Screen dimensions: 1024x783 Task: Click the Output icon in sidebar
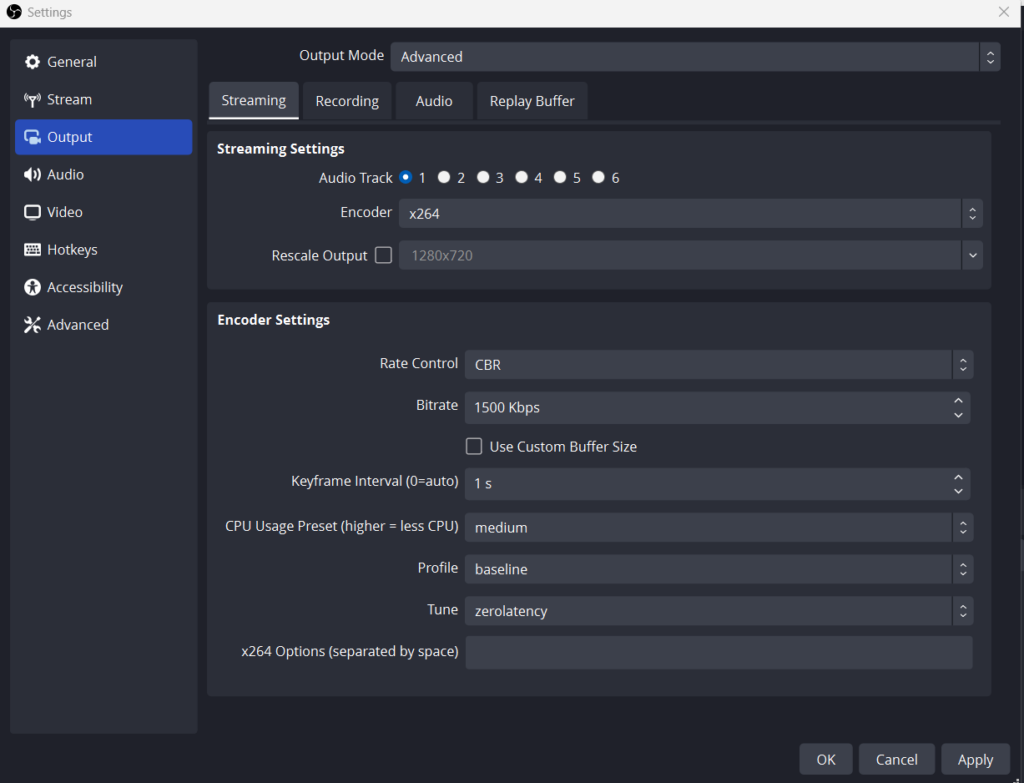(32, 137)
